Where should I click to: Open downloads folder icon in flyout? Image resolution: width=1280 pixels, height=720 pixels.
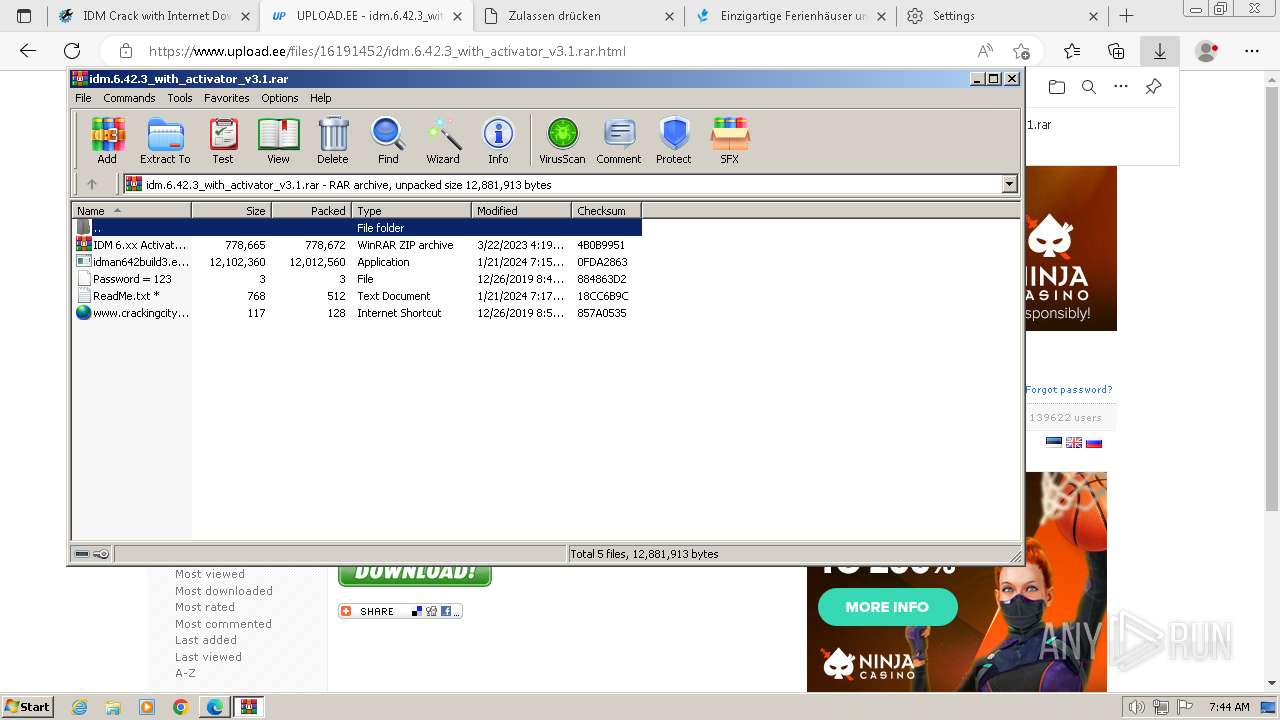[1057, 87]
